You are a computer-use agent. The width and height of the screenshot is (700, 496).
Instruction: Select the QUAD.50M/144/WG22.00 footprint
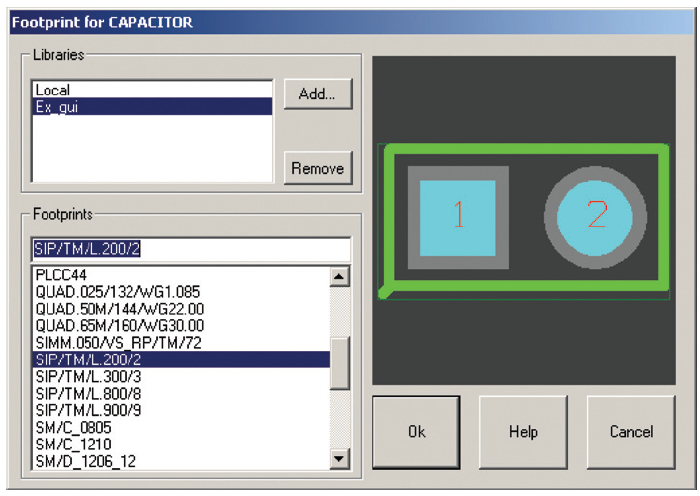click(x=181, y=309)
